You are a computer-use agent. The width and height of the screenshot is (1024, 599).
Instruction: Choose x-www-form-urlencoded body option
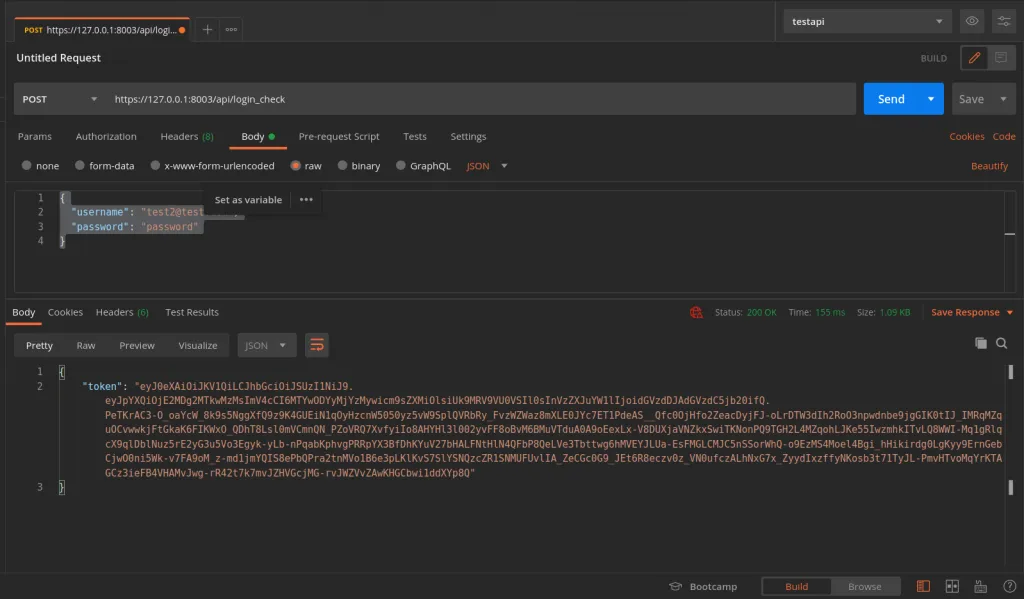[x=212, y=166]
